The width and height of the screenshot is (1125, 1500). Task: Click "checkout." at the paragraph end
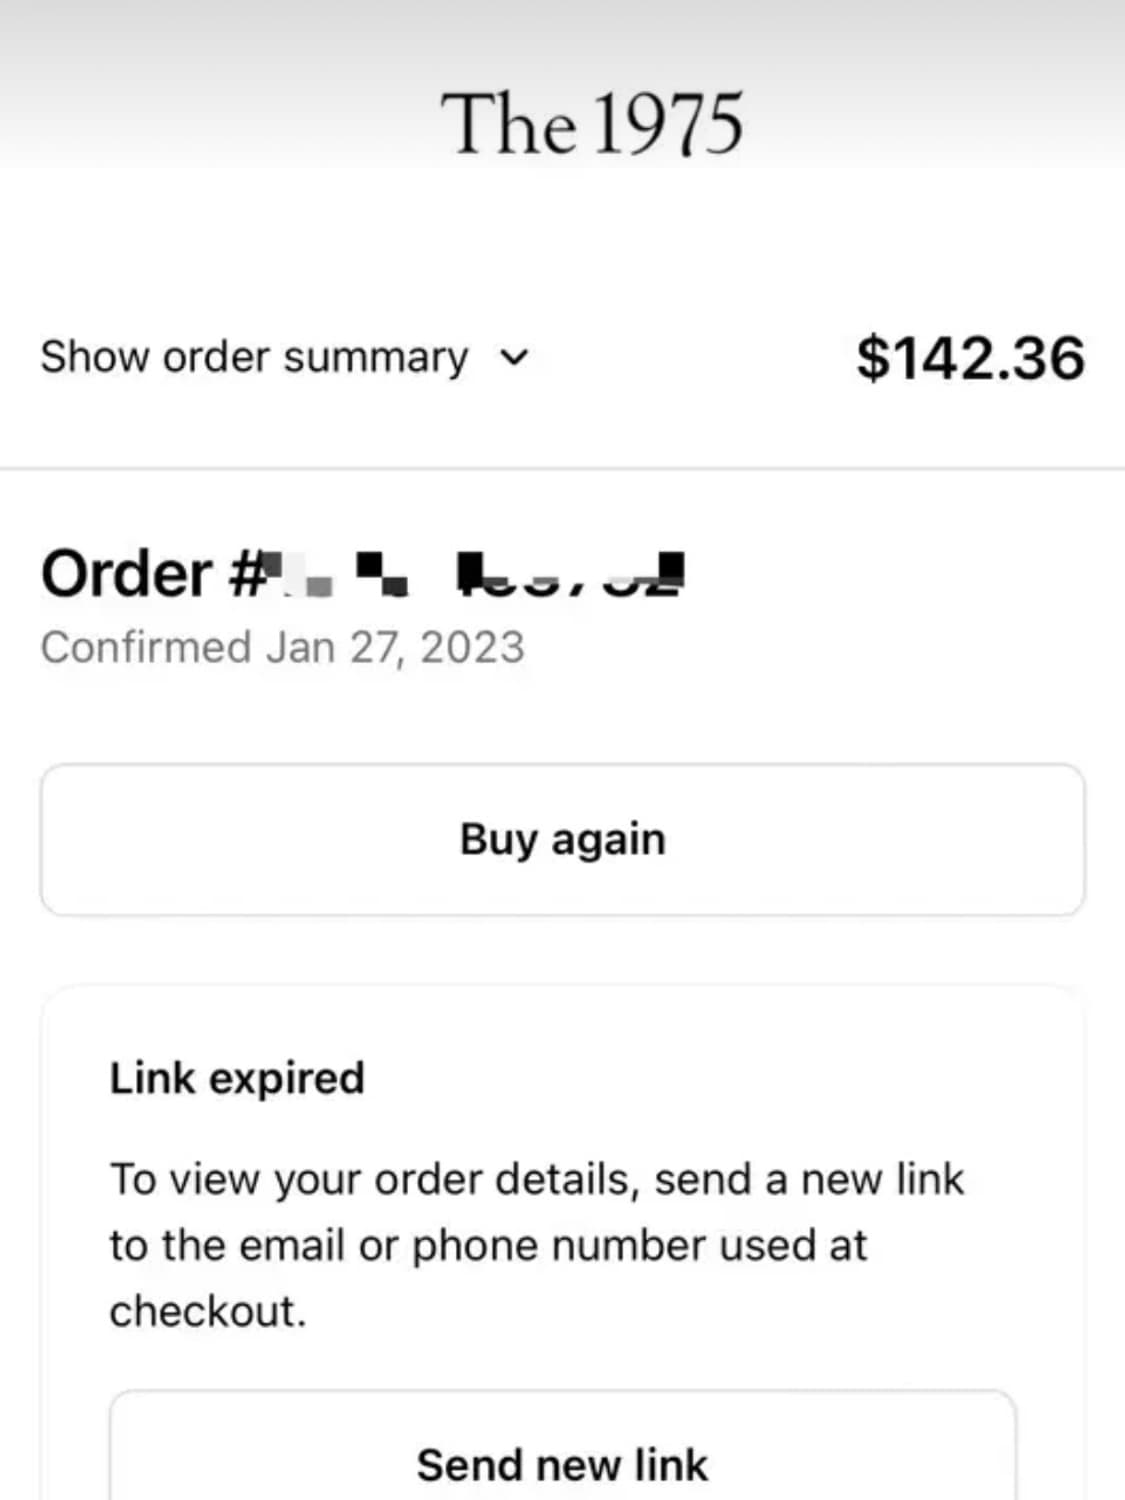pyautogui.click(x=207, y=1311)
